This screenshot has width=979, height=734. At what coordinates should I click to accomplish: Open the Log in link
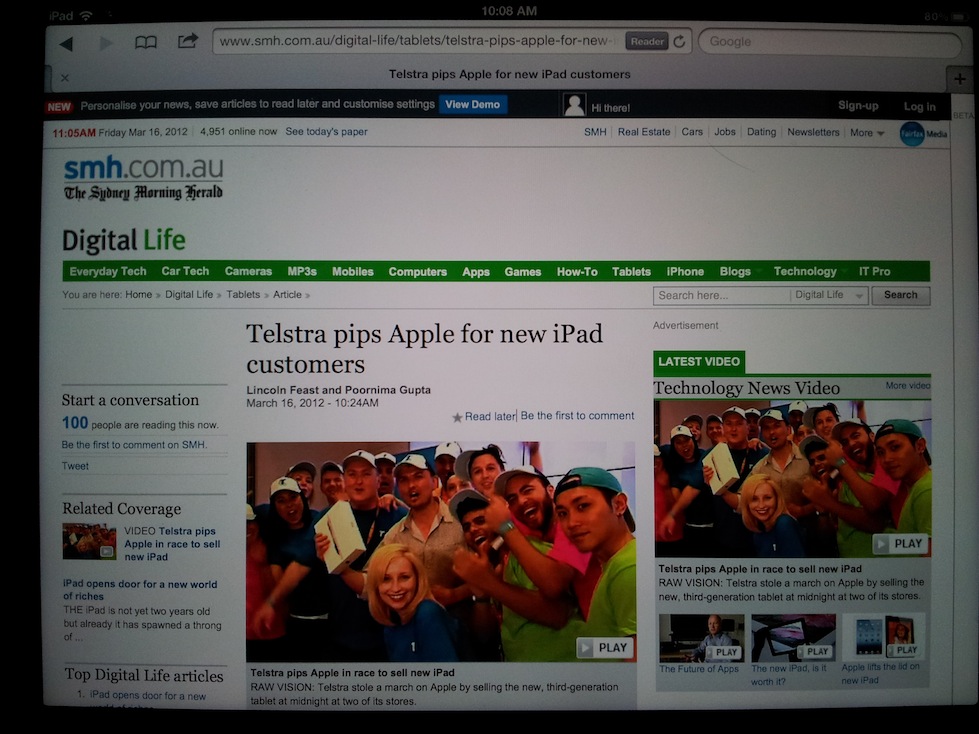coord(920,107)
